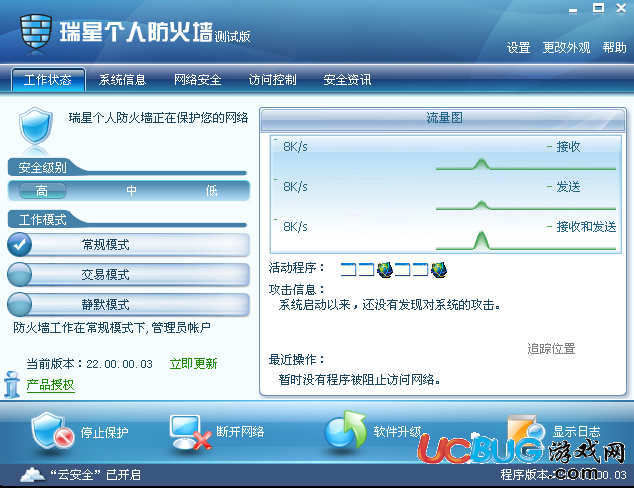Set security level to 中
634x488 pixels.
point(131,190)
